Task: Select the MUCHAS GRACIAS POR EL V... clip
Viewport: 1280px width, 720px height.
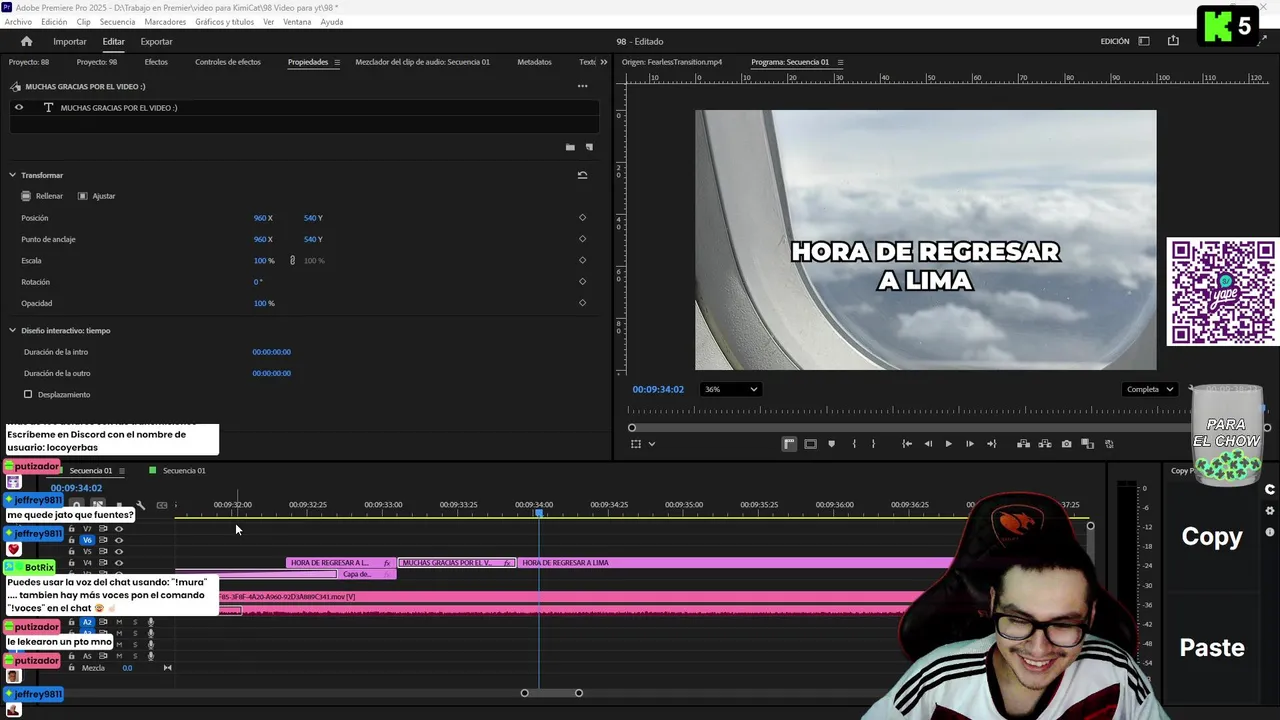Action: tap(457, 563)
